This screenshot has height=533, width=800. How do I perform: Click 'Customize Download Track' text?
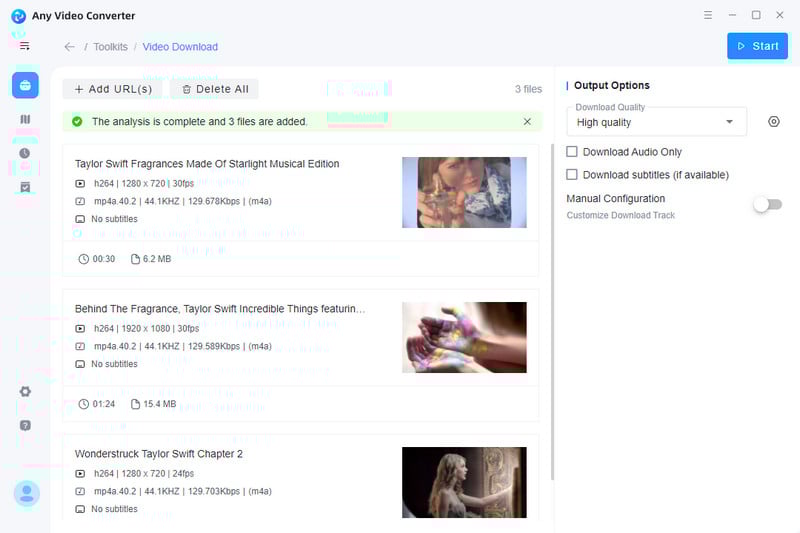620,215
